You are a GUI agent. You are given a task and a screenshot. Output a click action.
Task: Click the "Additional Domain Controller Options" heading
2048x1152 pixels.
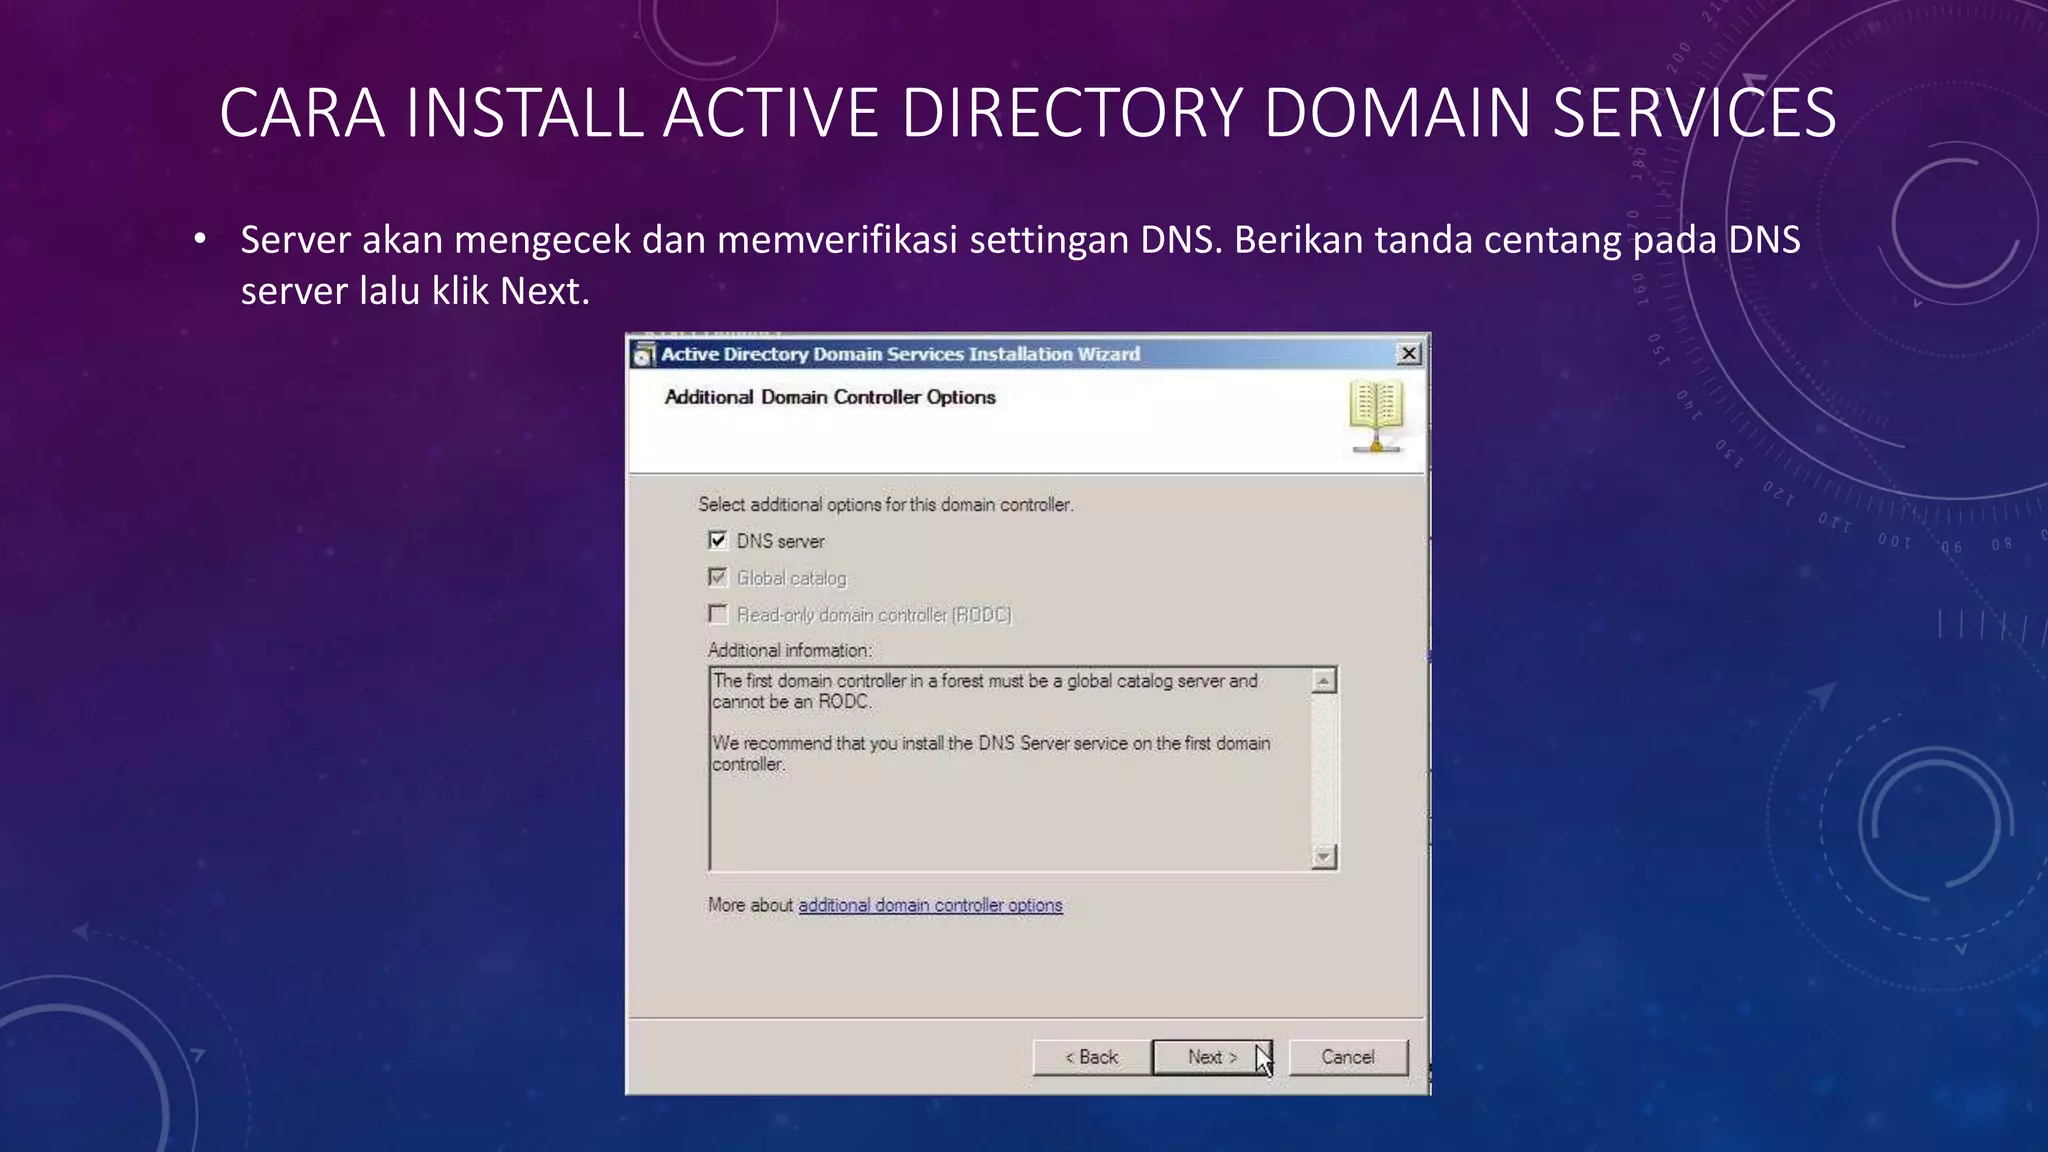click(830, 397)
